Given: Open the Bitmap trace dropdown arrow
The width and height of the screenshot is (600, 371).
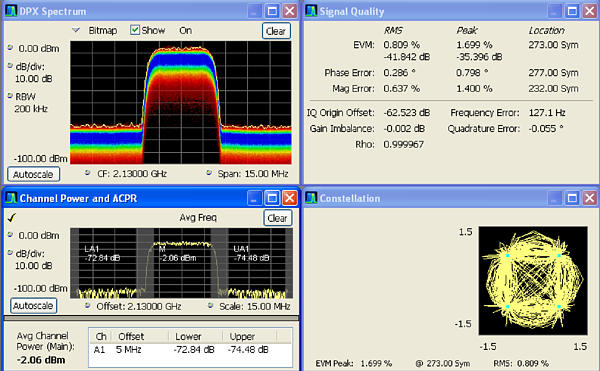Looking at the screenshot, I should point(76,30).
